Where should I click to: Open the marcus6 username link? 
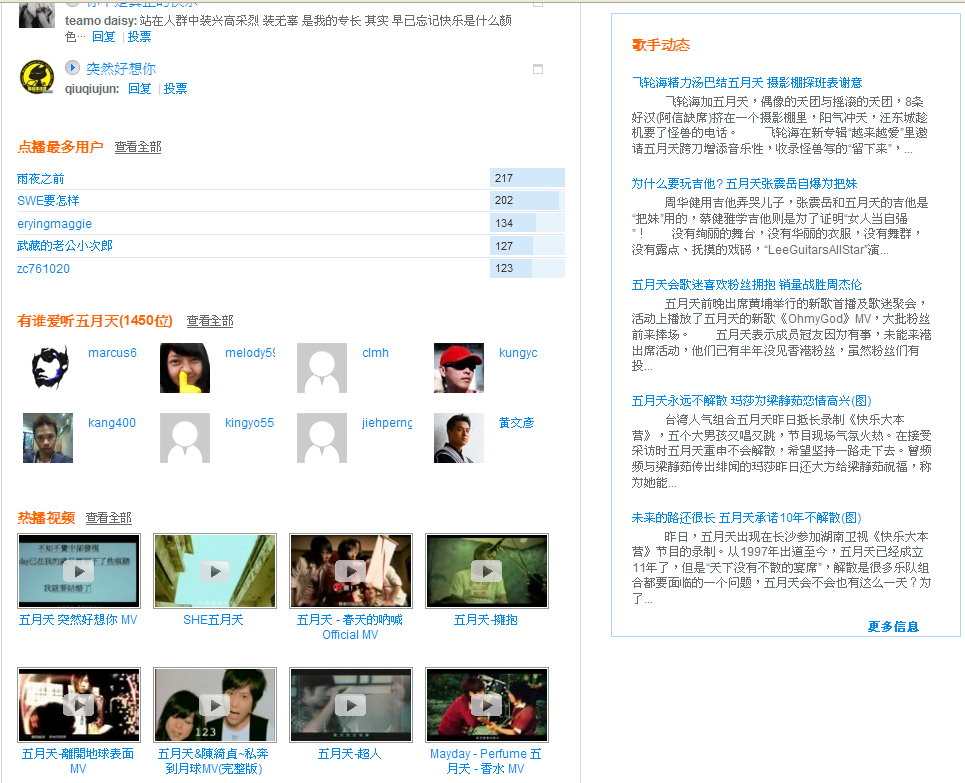(113, 353)
